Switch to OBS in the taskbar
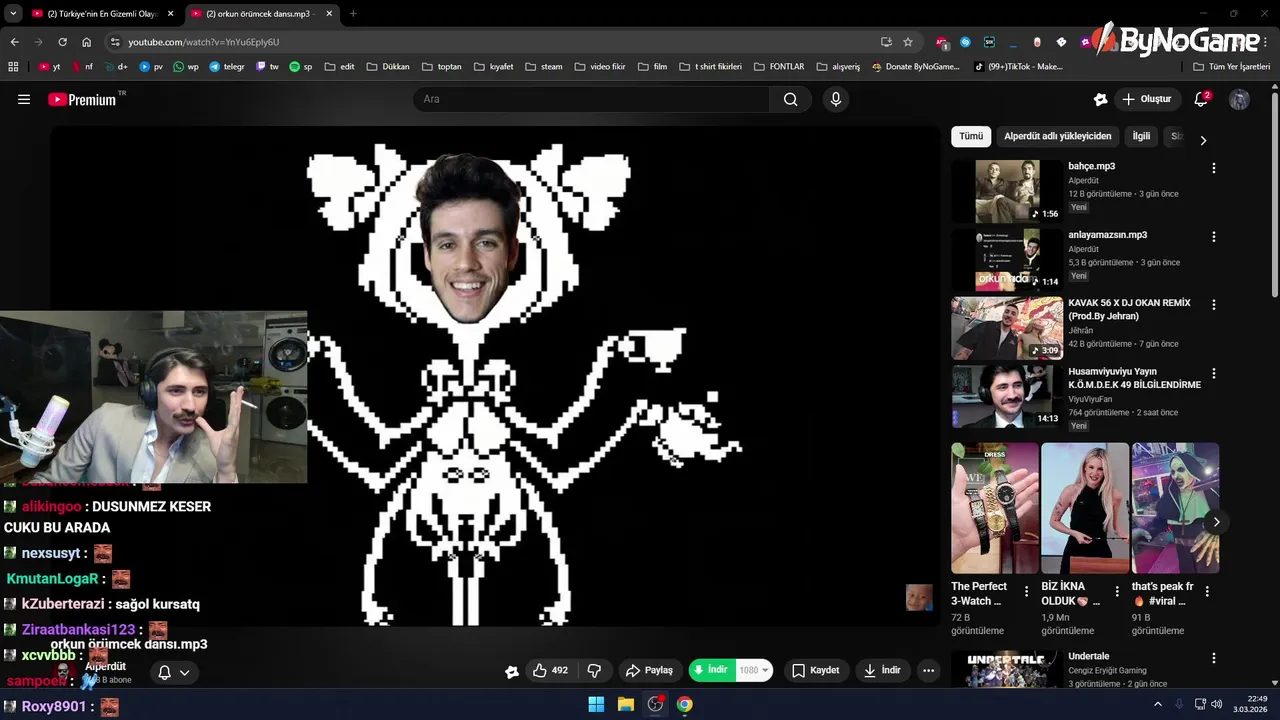Image resolution: width=1280 pixels, height=720 pixels. pyautogui.click(x=655, y=704)
